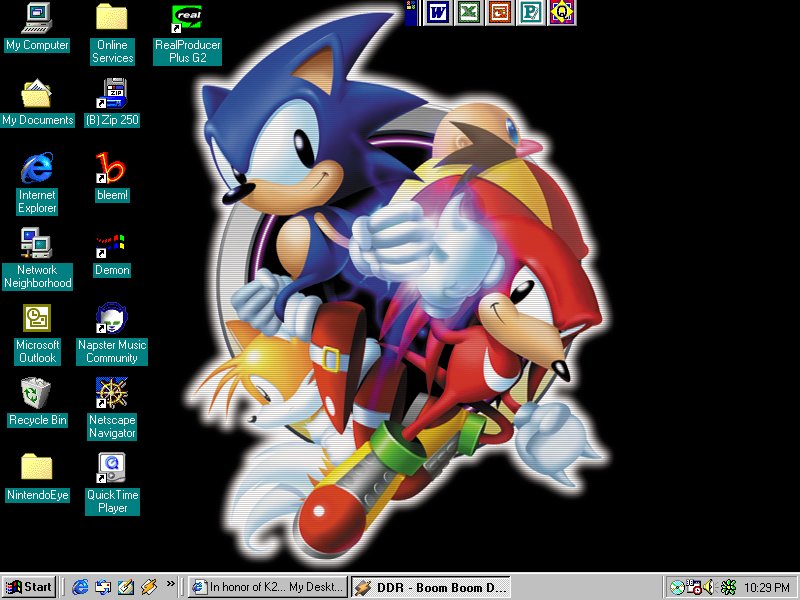Switch to the 'DDR - Boom Boom D...' taskbar button

(x=431, y=587)
